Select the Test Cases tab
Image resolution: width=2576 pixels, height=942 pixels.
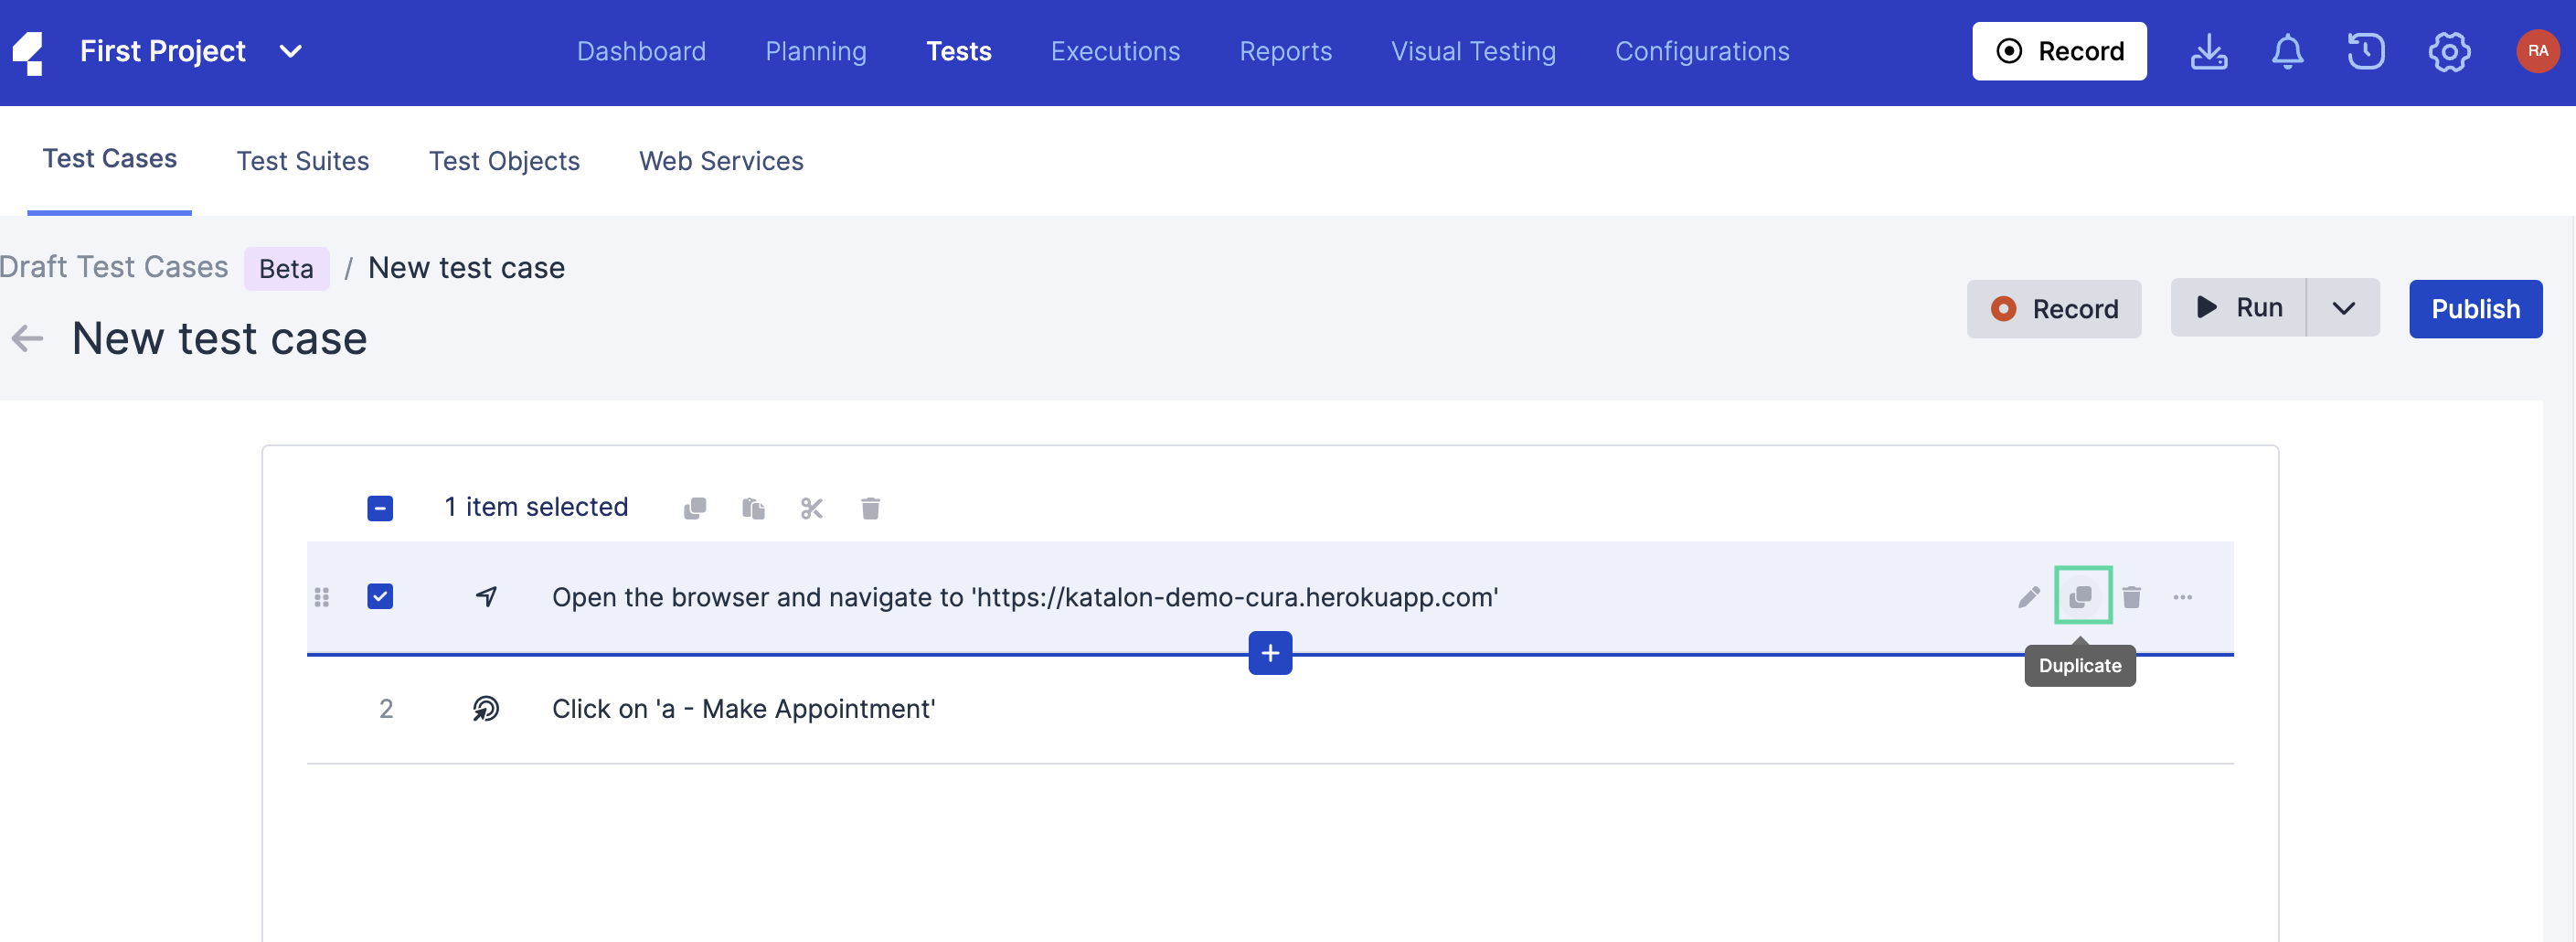click(x=109, y=159)
